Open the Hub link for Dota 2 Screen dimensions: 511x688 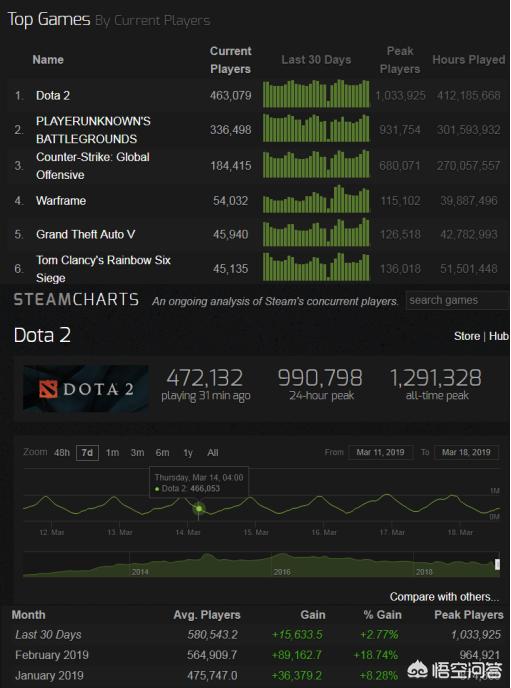(x=499, y=336)
